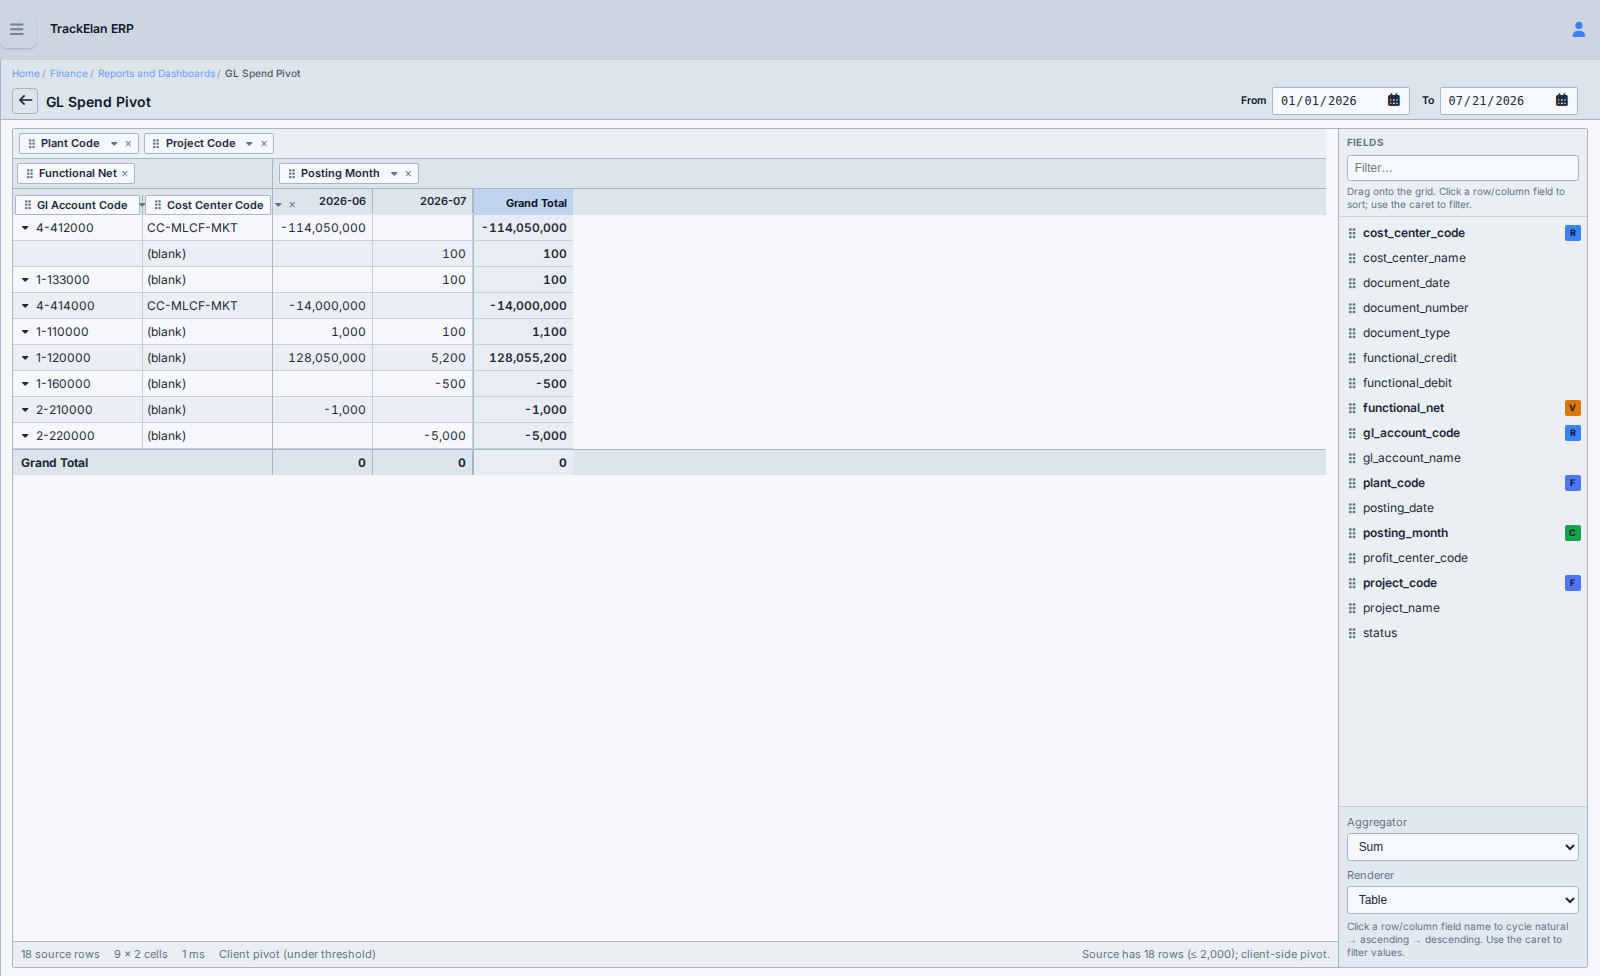Go to Reports and Dashboards breadcrumb
This screenshot has height=976, width=1600.
click(x=157, y=74)
